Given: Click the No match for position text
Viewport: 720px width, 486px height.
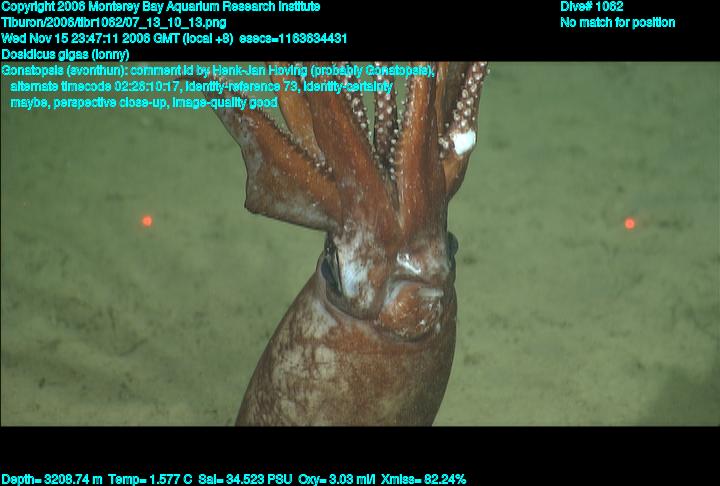Looking at the screenshot, I should pyautogui.click(x=617, y=23).
